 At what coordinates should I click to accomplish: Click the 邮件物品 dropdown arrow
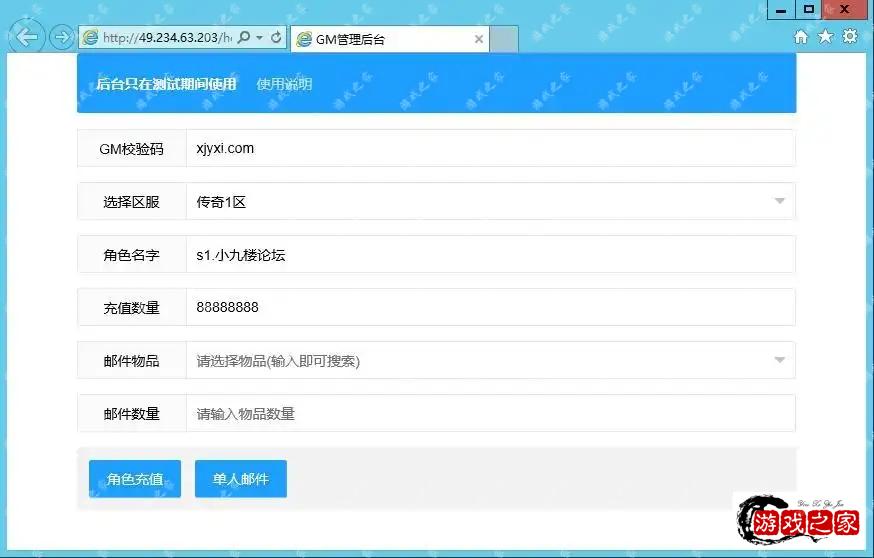pos(780,360)
